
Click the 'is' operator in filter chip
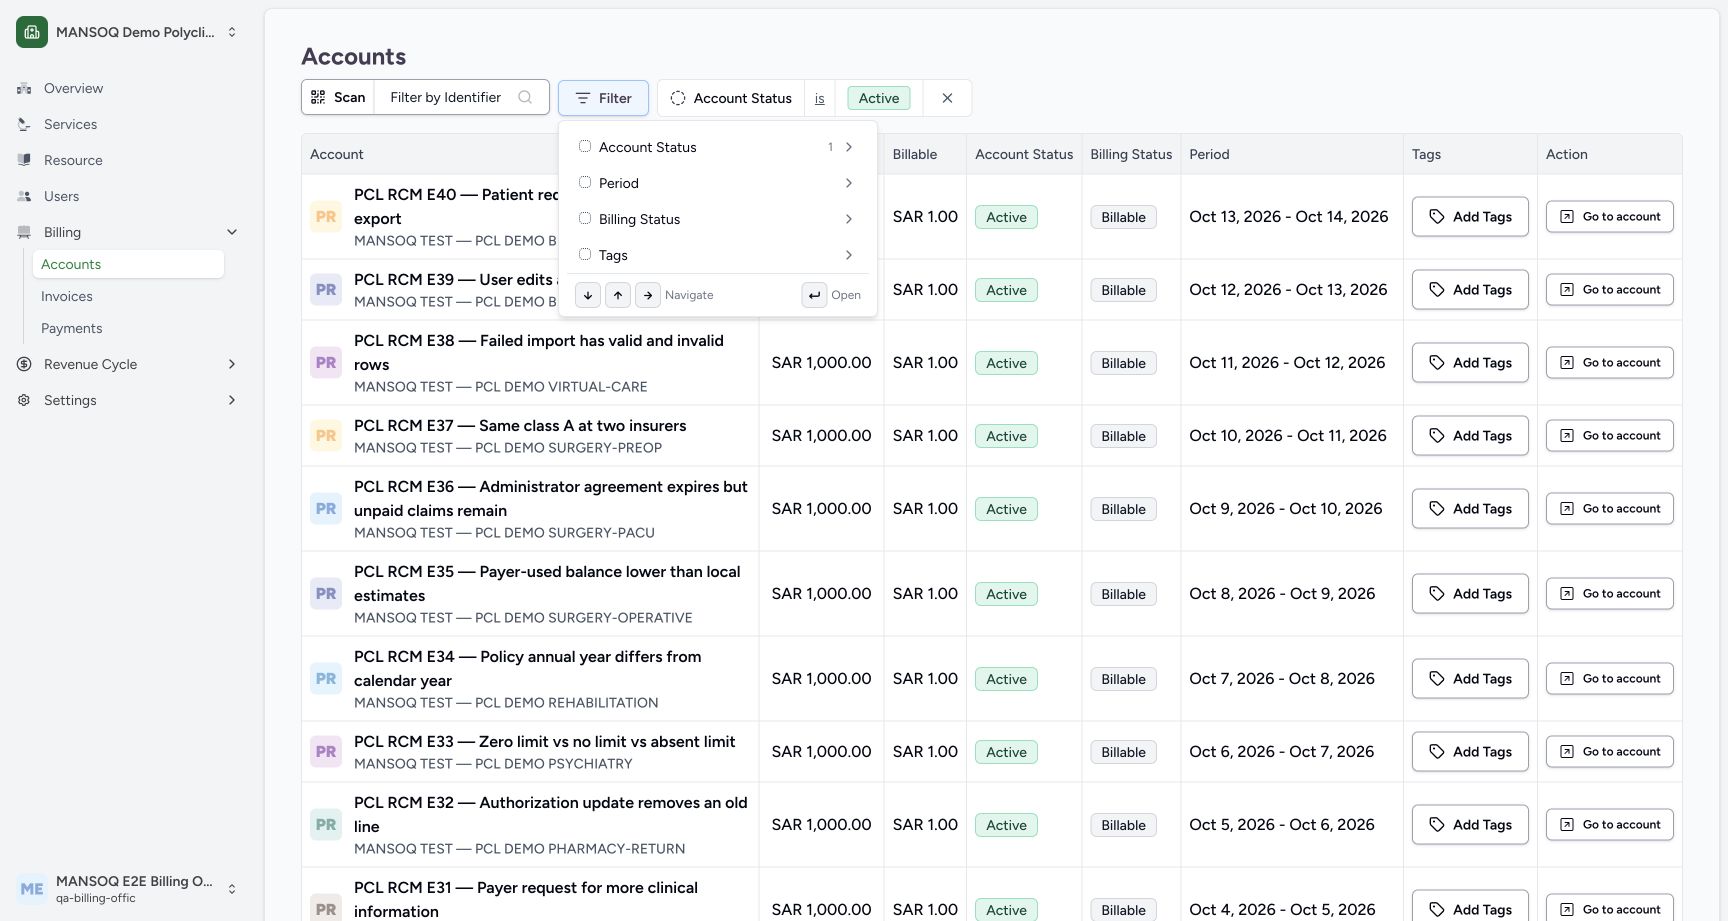(x=819, y=98)
